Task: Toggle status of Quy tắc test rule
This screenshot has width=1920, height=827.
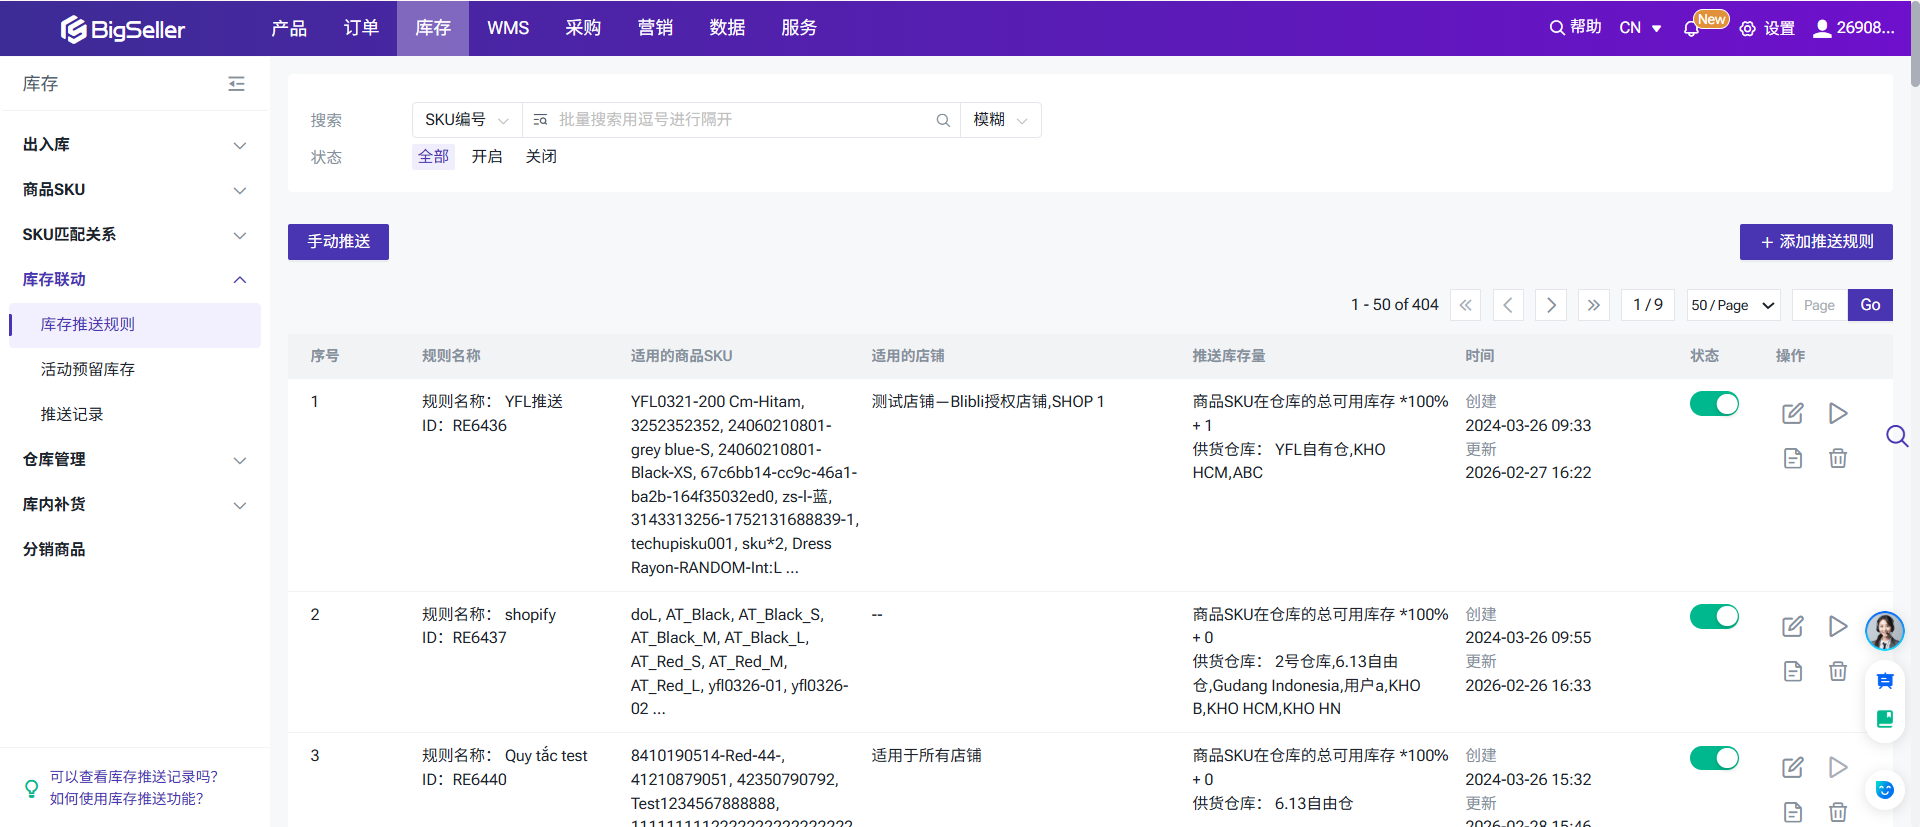Action: pos(1714,758)
